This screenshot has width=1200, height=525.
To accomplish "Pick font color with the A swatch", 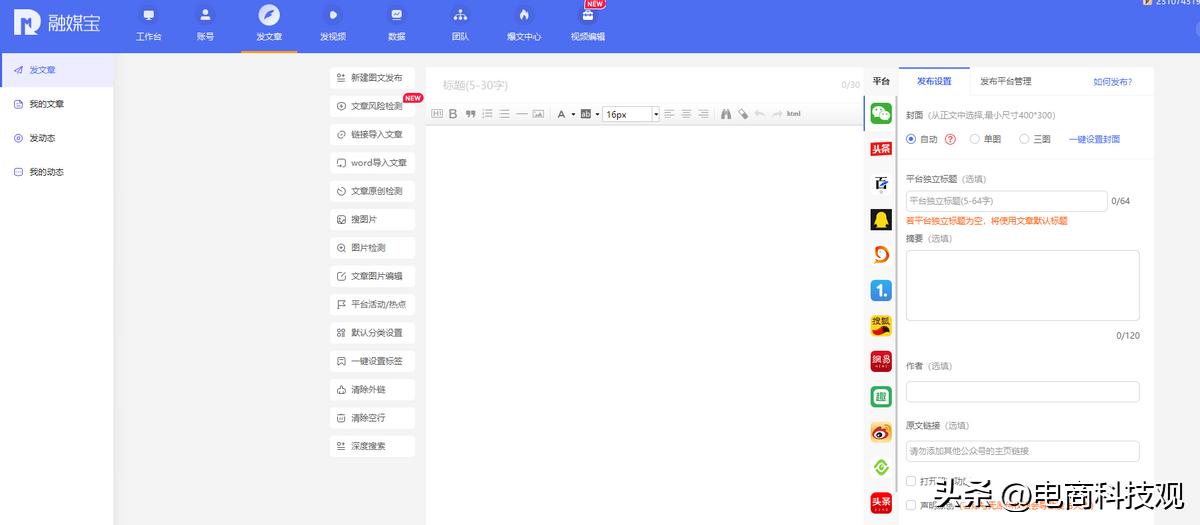I will tap(561, 114).
